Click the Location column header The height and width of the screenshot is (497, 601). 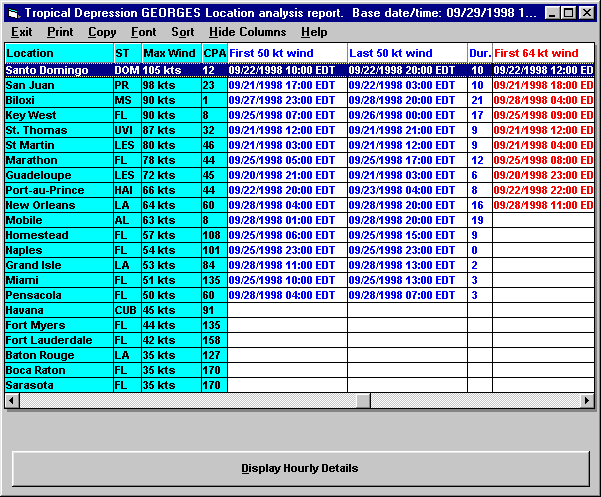pos(59,53)
